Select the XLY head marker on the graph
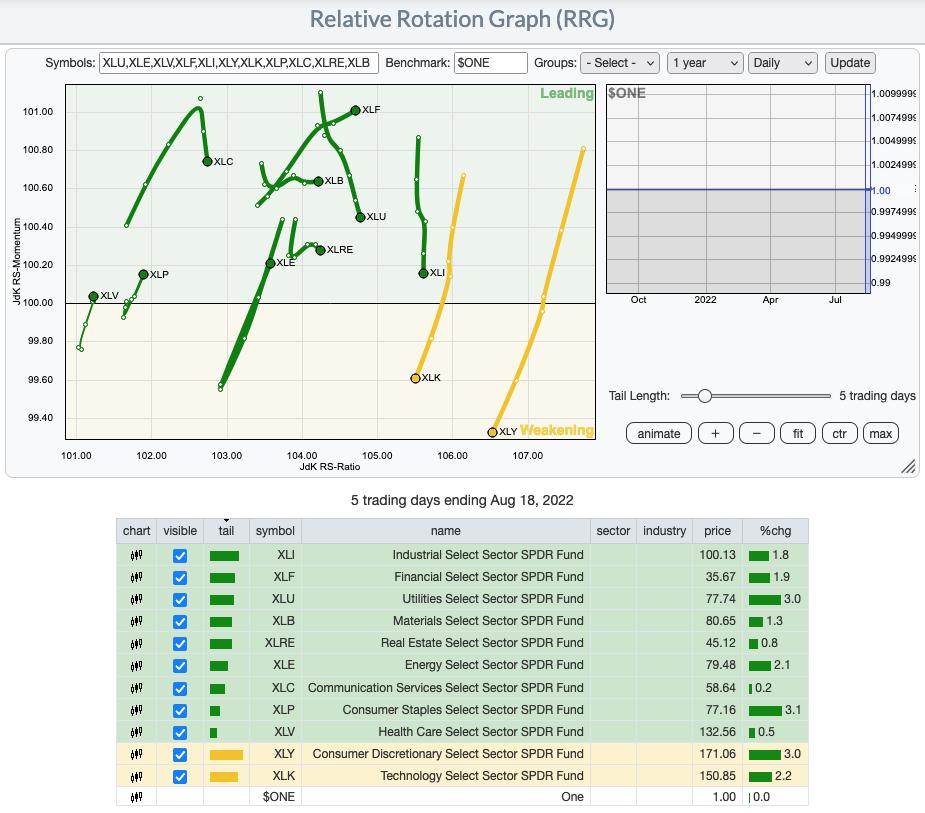925x813 pixels. click(x=493, y=432)
